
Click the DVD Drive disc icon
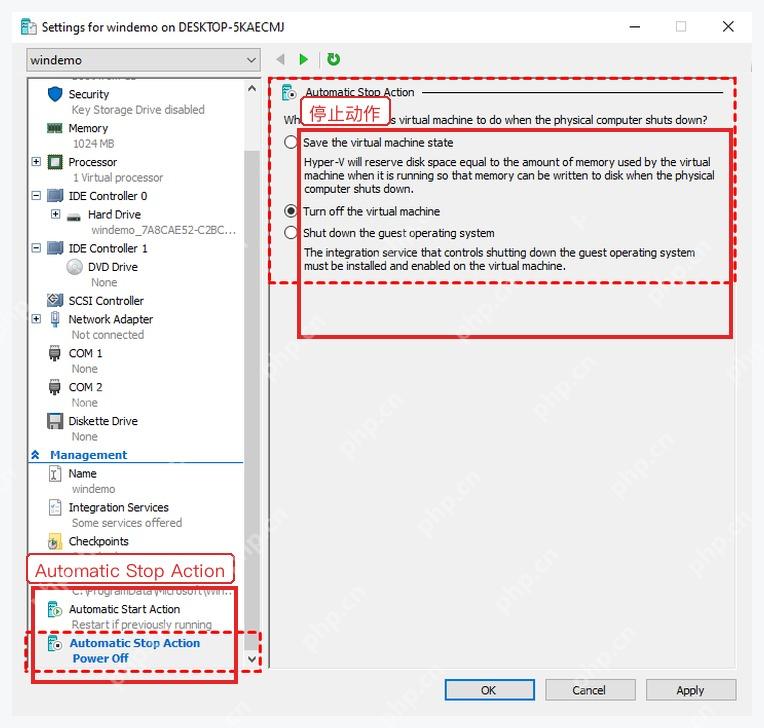(75, 267)
